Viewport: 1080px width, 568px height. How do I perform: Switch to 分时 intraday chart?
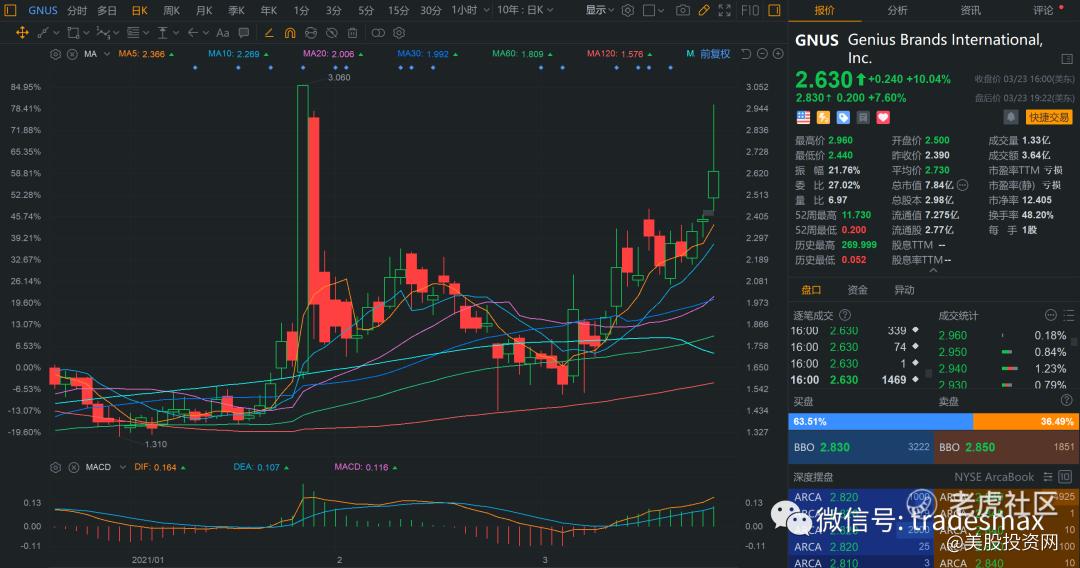77,10
